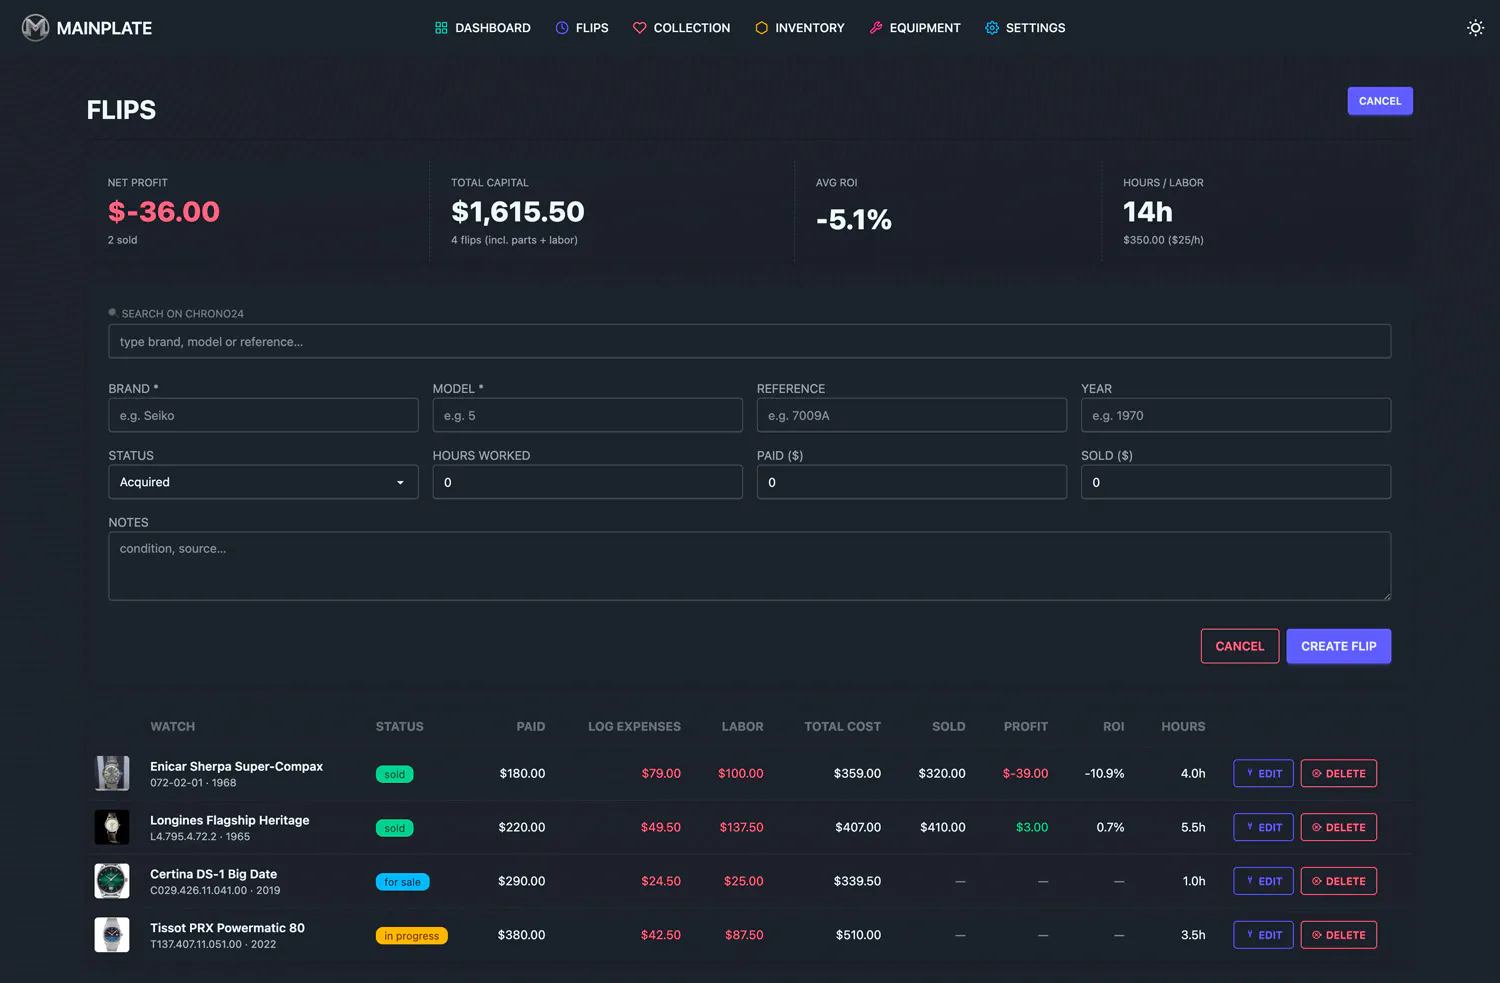
Task: Click the Create Flip button
Action: (x=1338, y=646)
